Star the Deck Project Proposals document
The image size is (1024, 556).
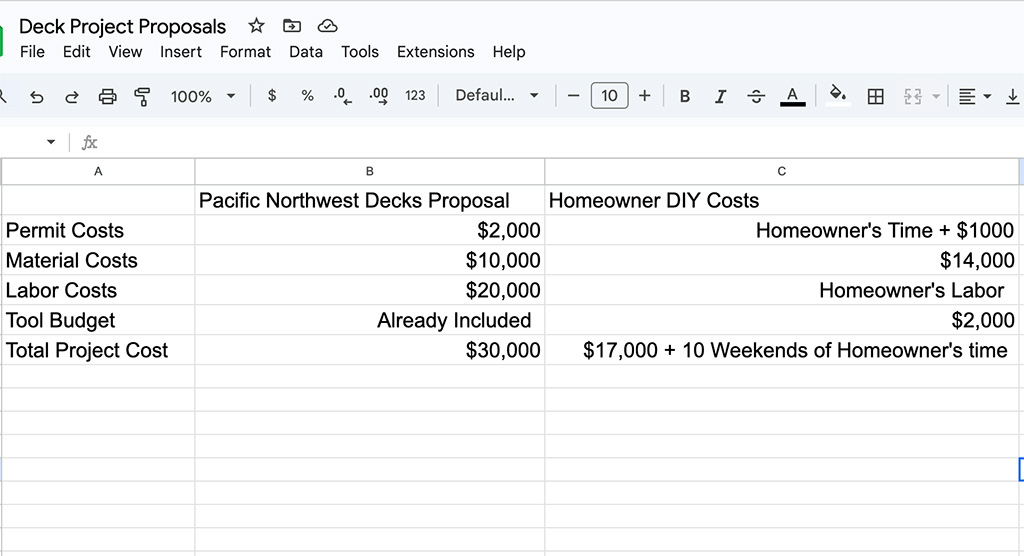click(x=256, y=26)
